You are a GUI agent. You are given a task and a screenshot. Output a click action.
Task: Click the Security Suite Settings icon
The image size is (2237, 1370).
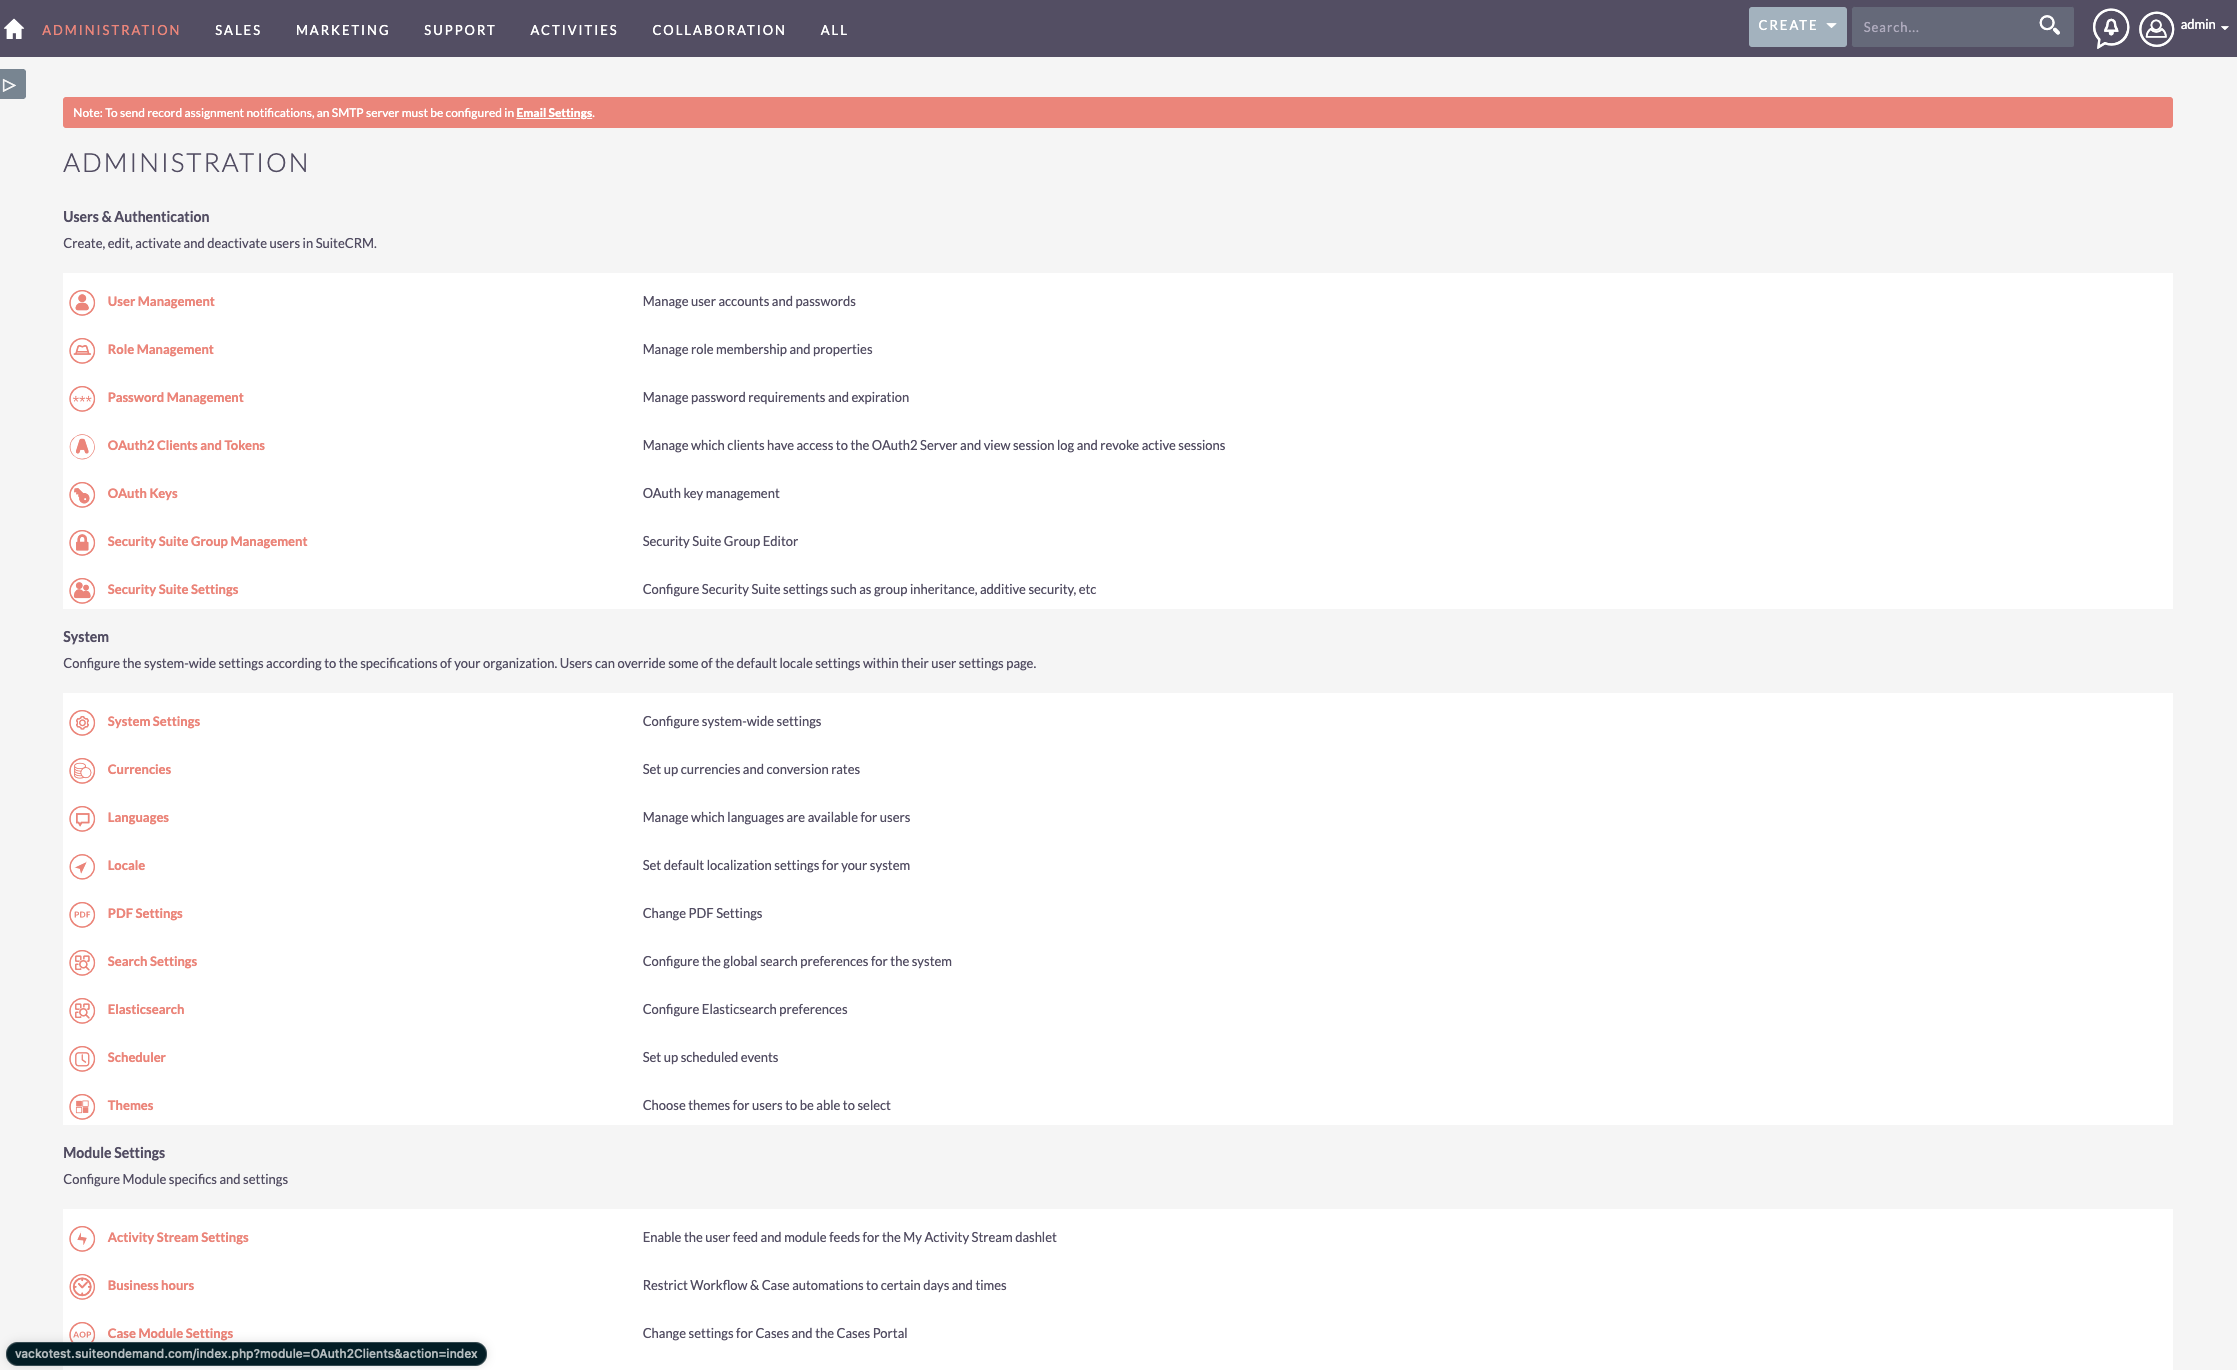pos(82,590)
